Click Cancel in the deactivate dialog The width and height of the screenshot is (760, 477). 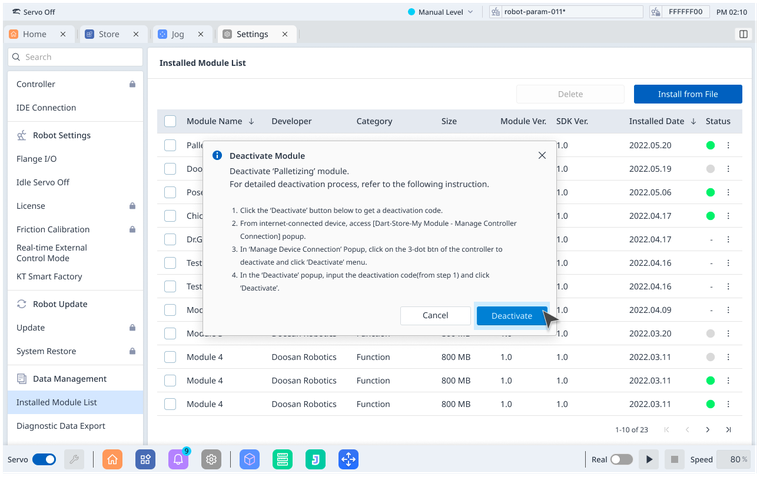[435, 316]
